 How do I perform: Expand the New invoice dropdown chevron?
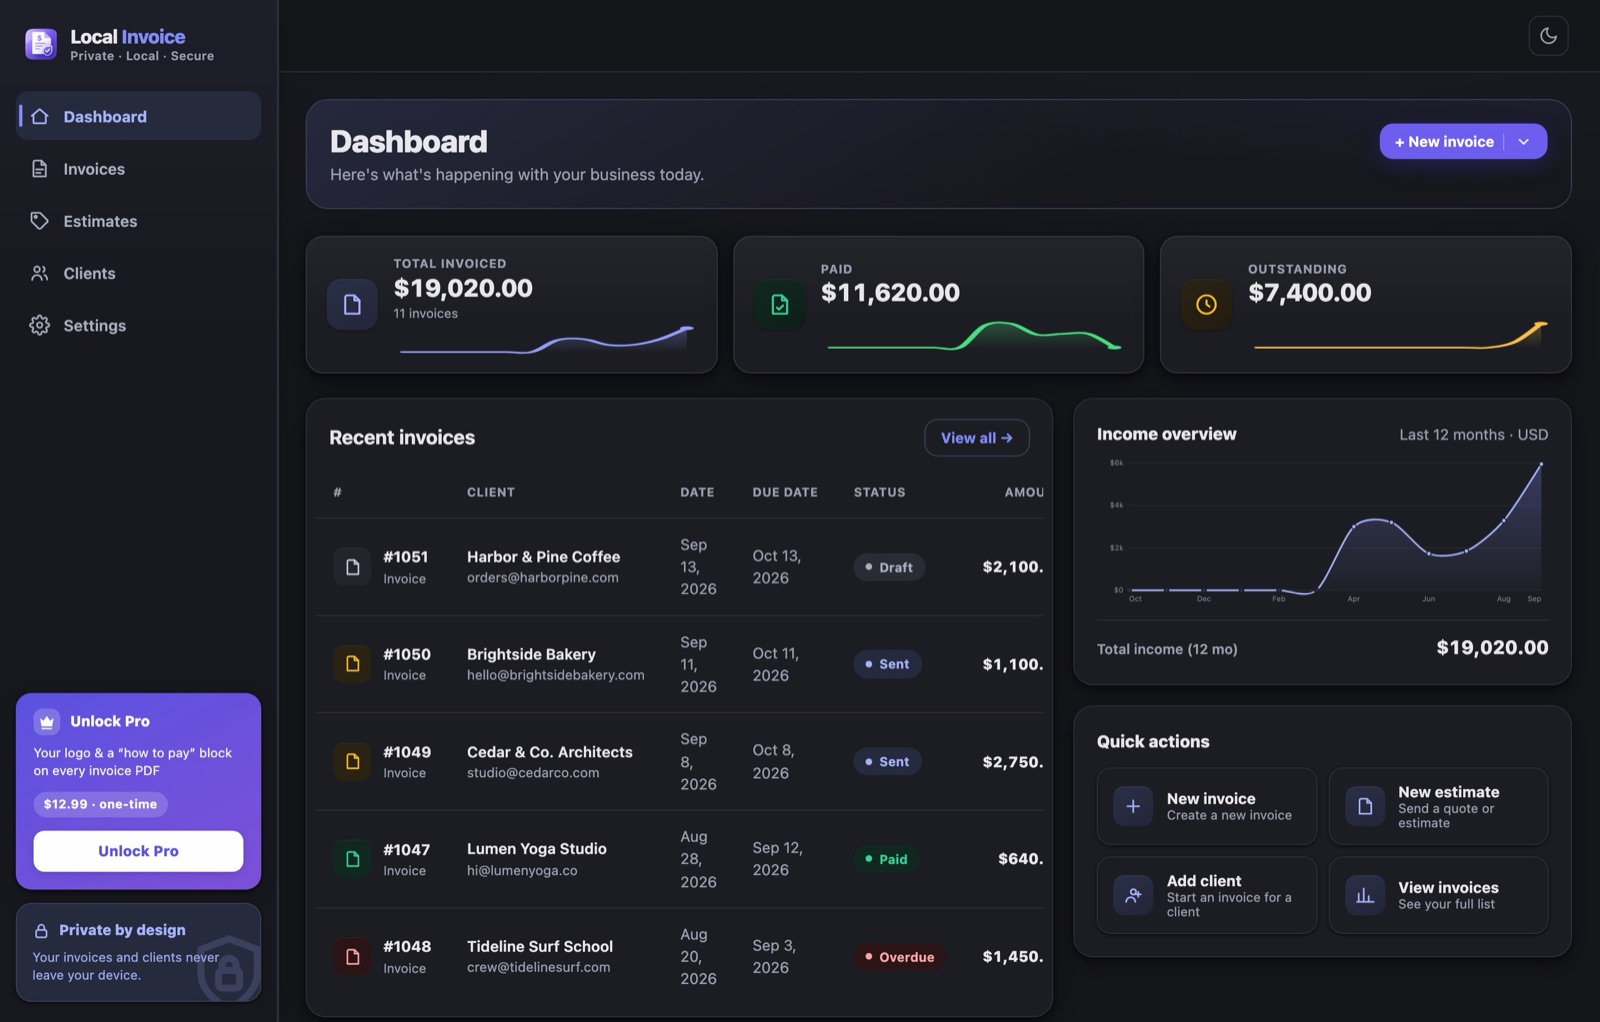1524,141
